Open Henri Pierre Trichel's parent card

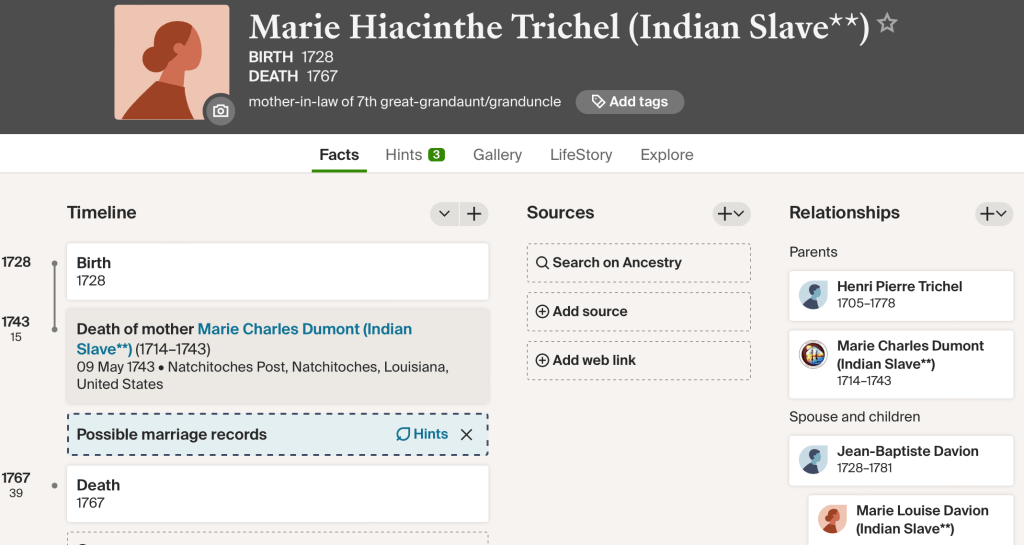[x=900, y=295]
